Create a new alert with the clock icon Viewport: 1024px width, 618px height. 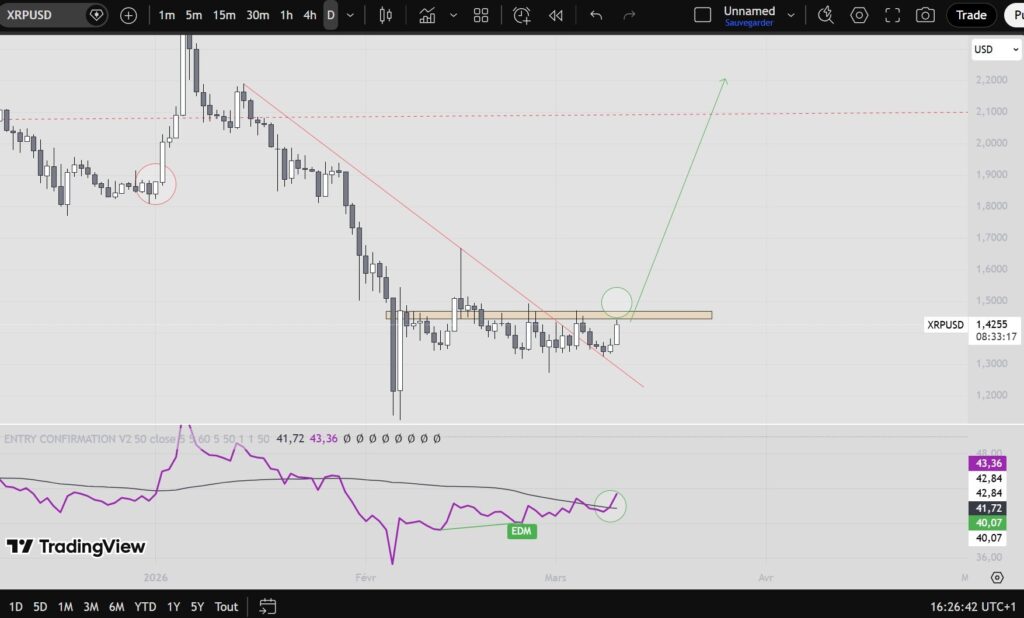pyautogui.click(x=521, y=15)
